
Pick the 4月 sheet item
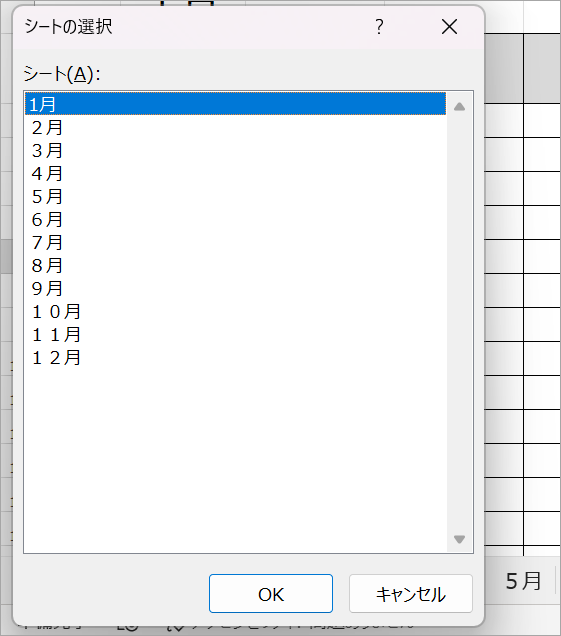coord(235,174)
